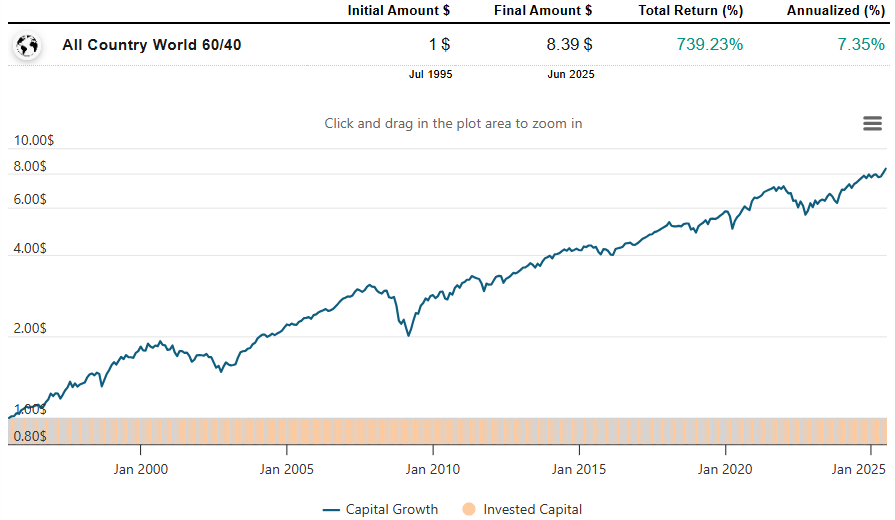This screenshot has height=520, width=895.
Task: Open the All Country World 60/40 portfolio
Action: pos(151,45)
